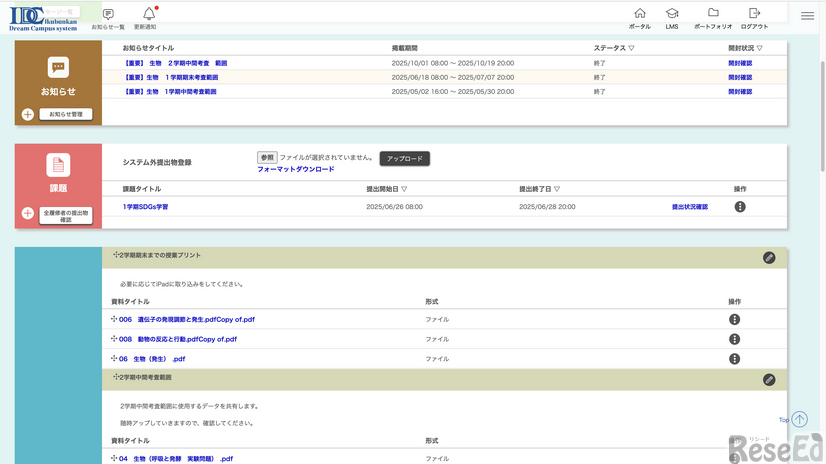
Task: Click the 2025/06/28 20:00 end date
Action: tap(547, 207)
